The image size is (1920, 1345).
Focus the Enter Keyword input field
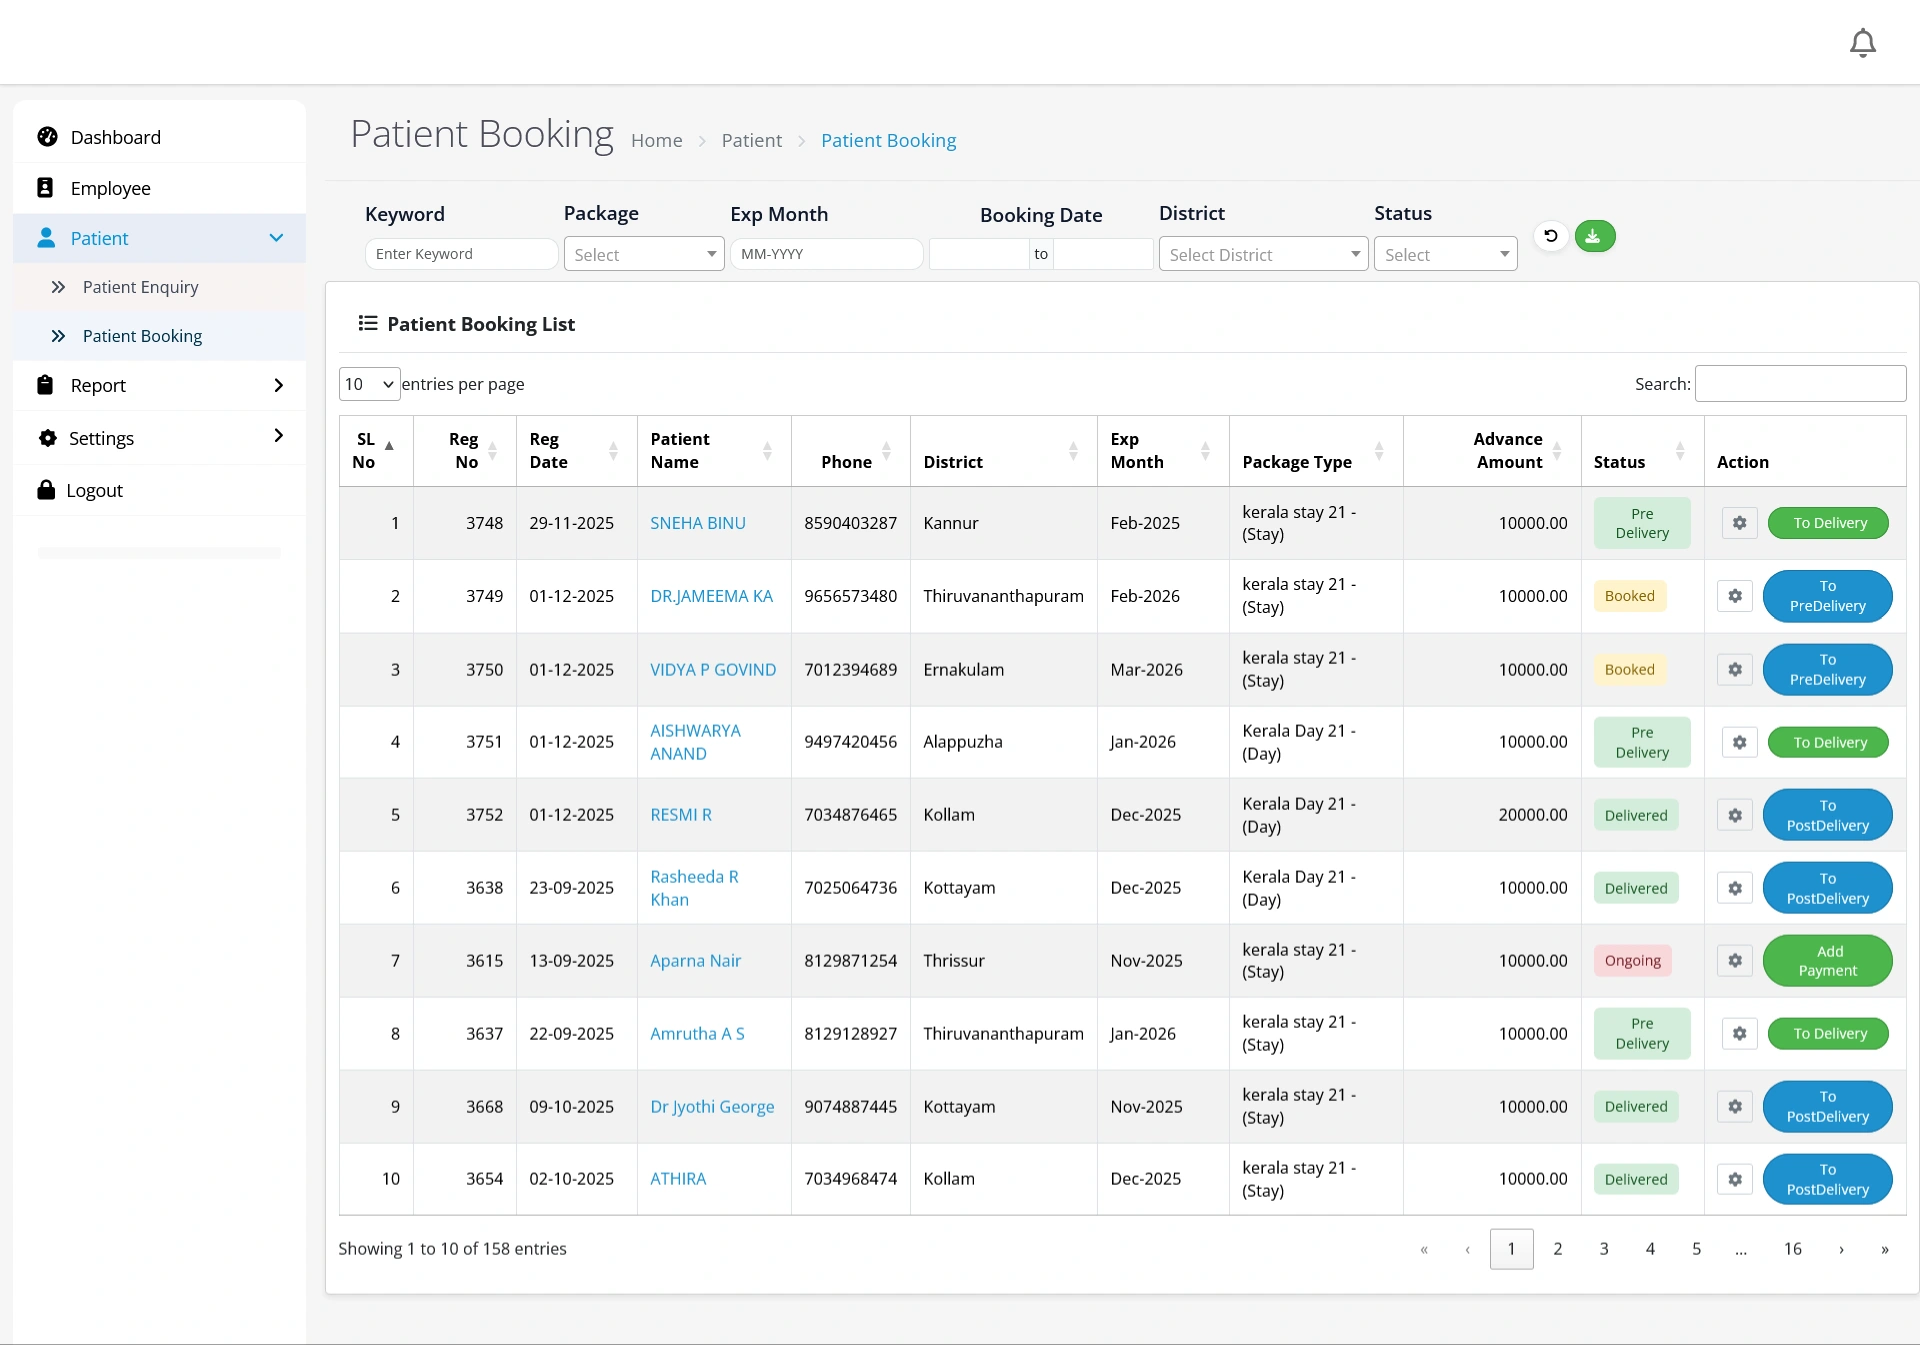[461, 254]
